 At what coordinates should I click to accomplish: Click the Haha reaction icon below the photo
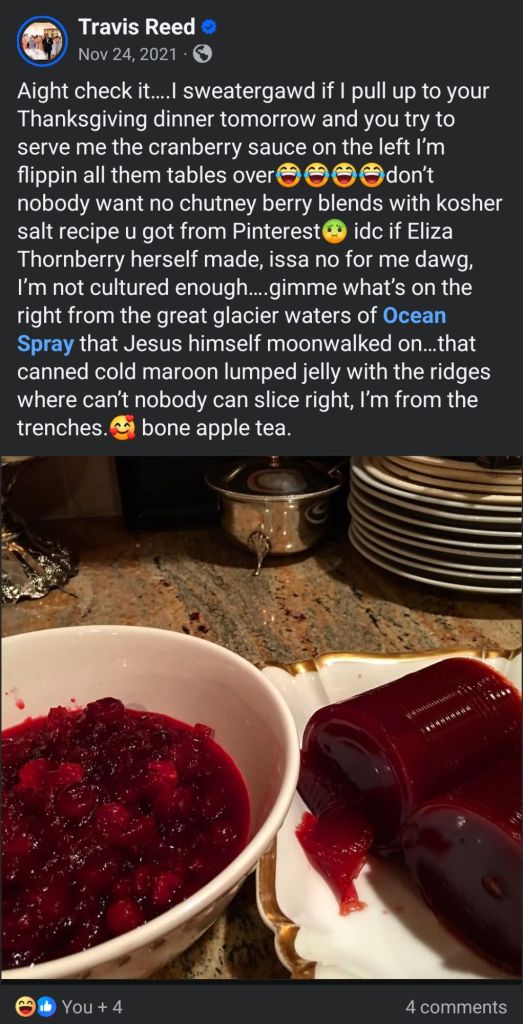25,1006
